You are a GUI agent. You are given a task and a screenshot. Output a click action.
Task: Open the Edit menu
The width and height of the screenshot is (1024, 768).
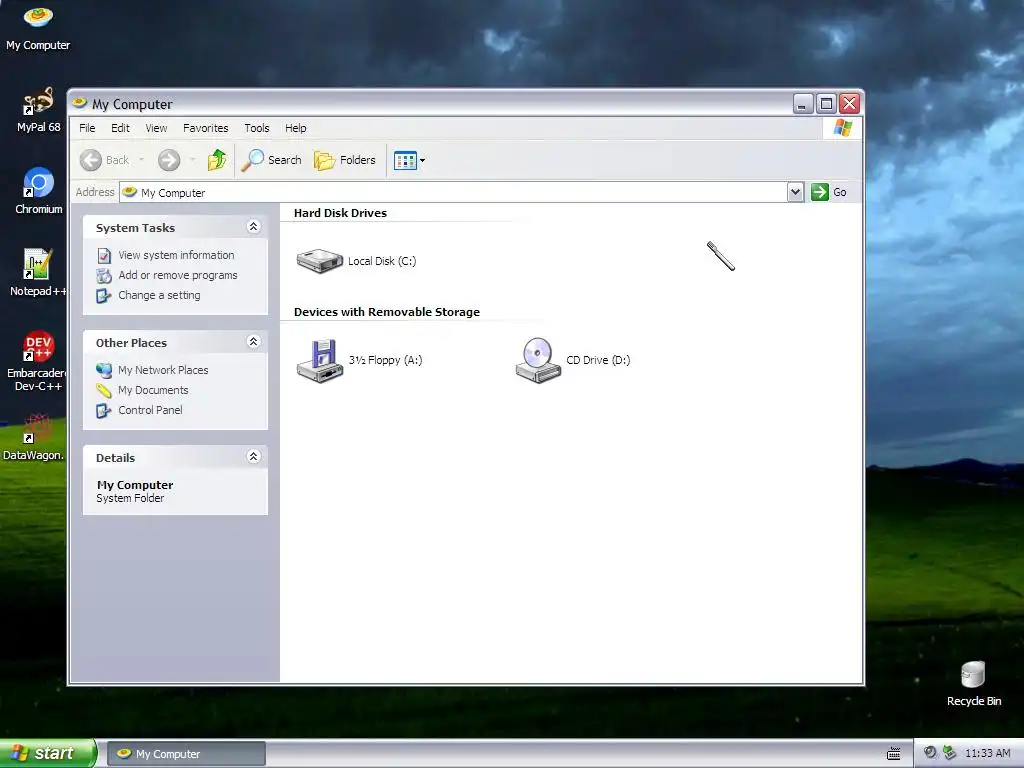pyautogui.click(x=120, y=128)
